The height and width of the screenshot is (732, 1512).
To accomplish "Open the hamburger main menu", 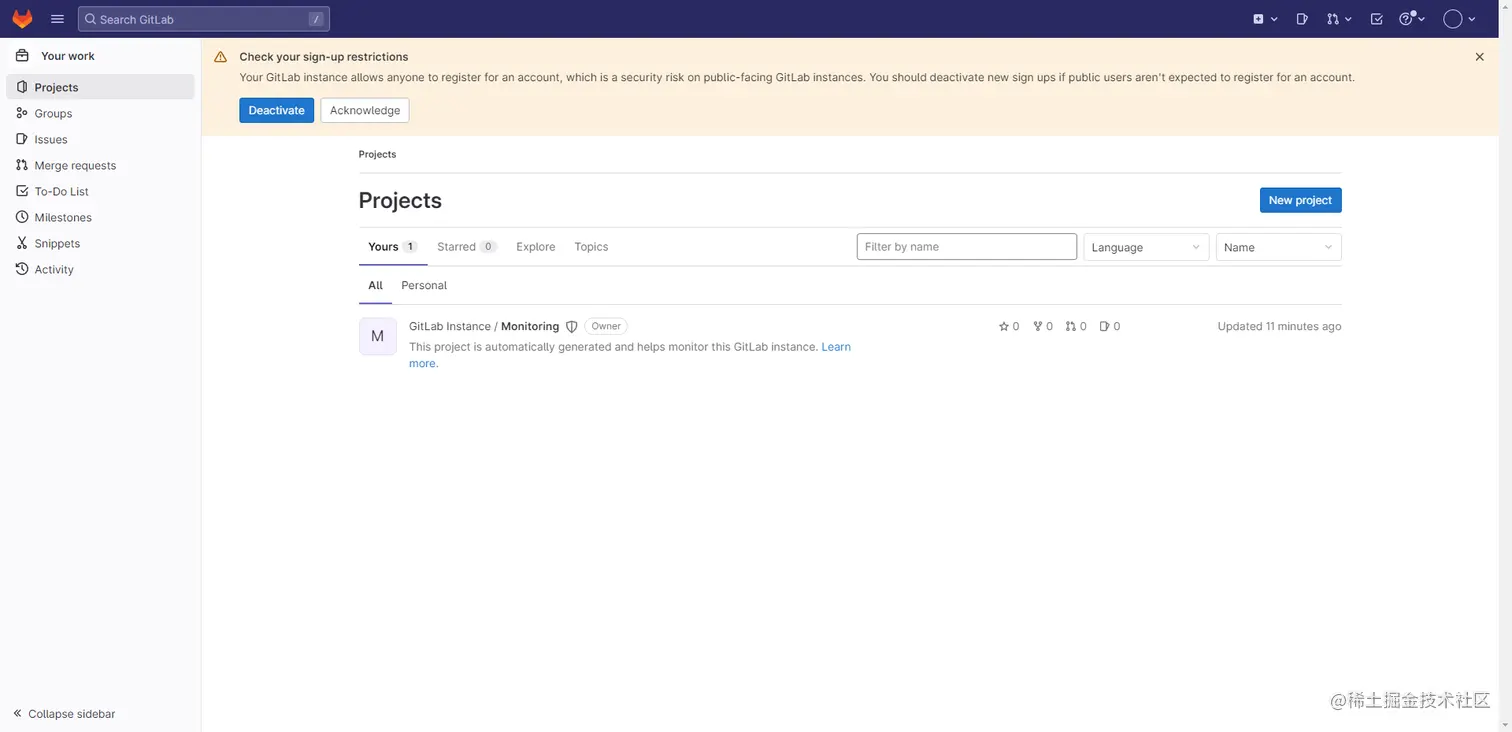I will pyautogui.click(x=57, y=19).
